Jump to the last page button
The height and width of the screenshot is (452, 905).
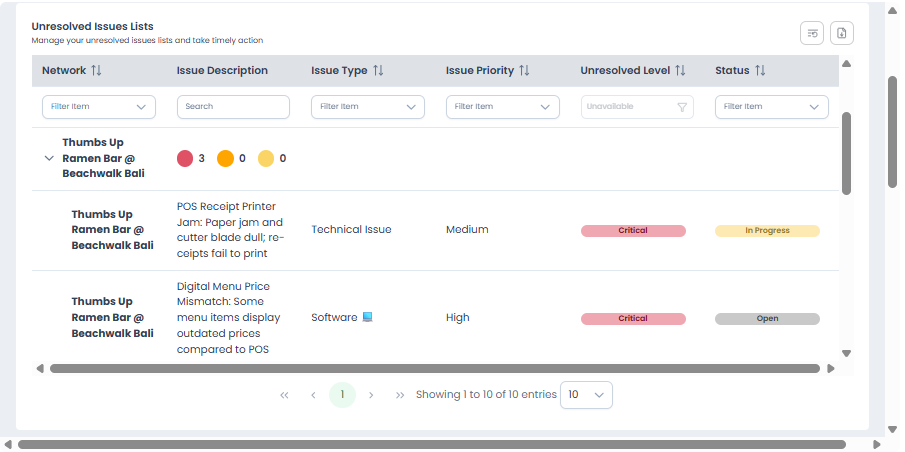pos(400,395)
